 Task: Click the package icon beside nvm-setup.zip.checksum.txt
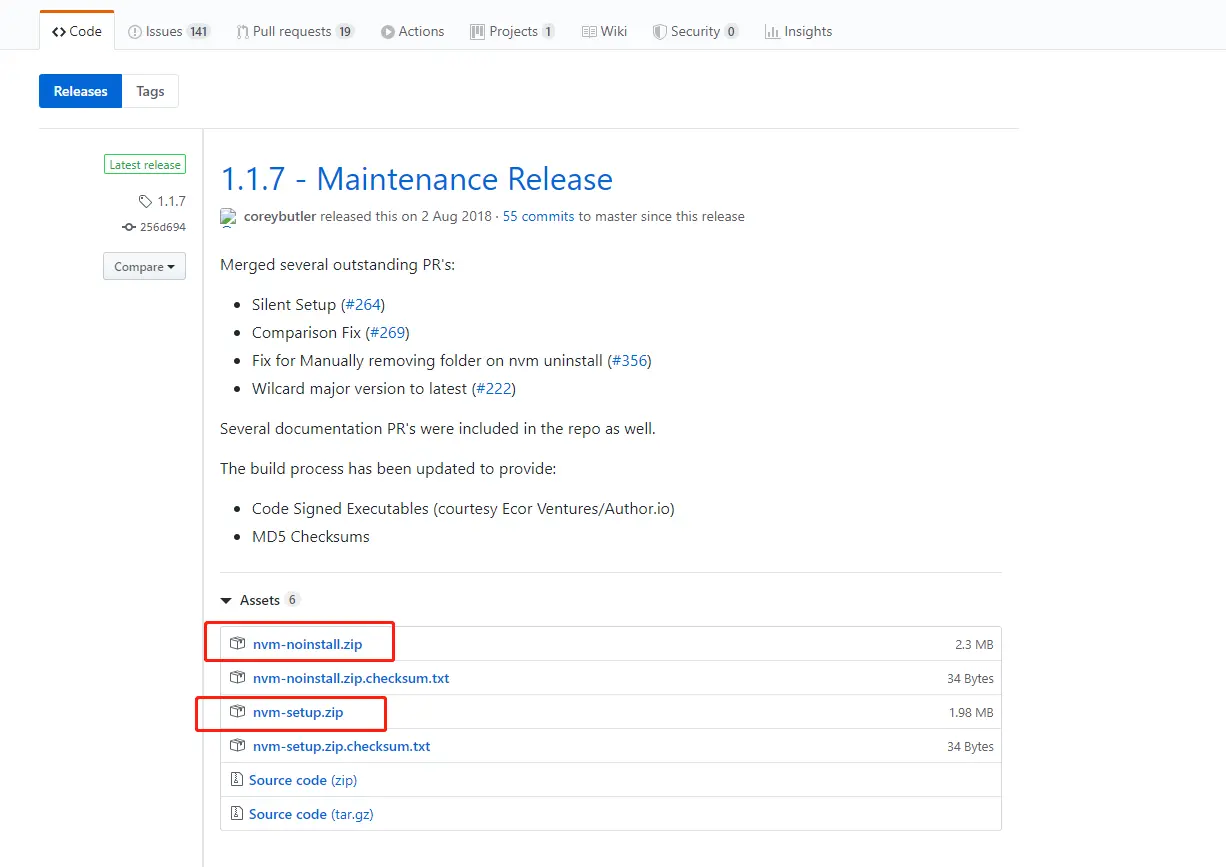pyautogui.click(x=237, y=745)
